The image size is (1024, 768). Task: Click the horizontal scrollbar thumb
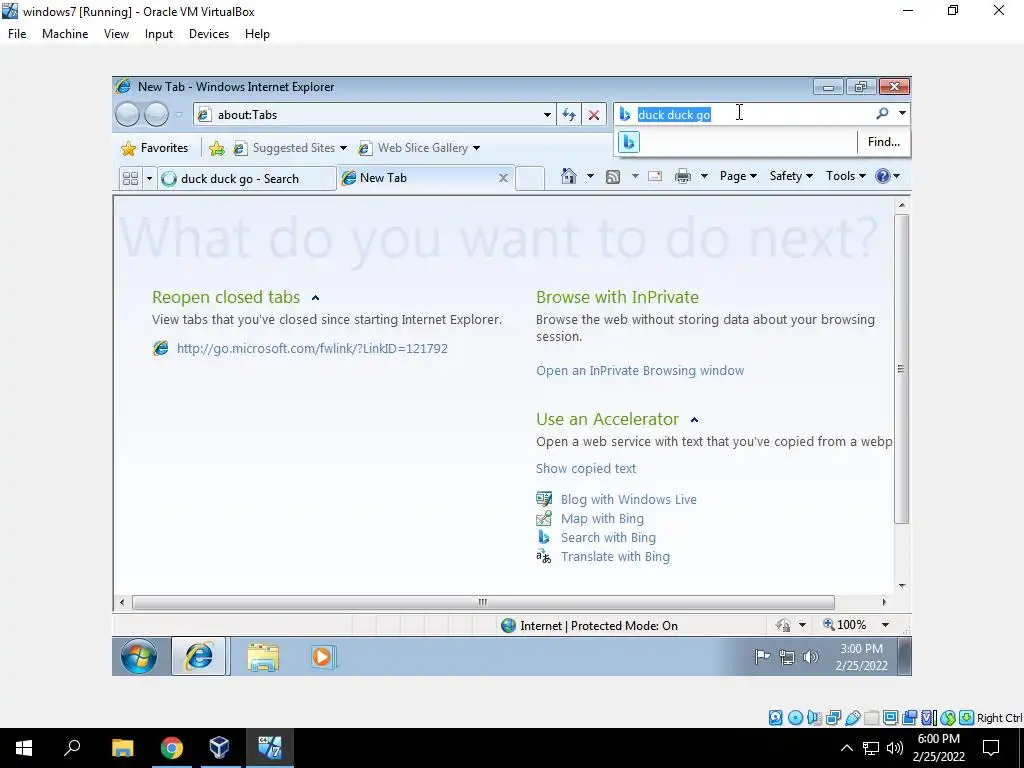click(x=483, y=602)
